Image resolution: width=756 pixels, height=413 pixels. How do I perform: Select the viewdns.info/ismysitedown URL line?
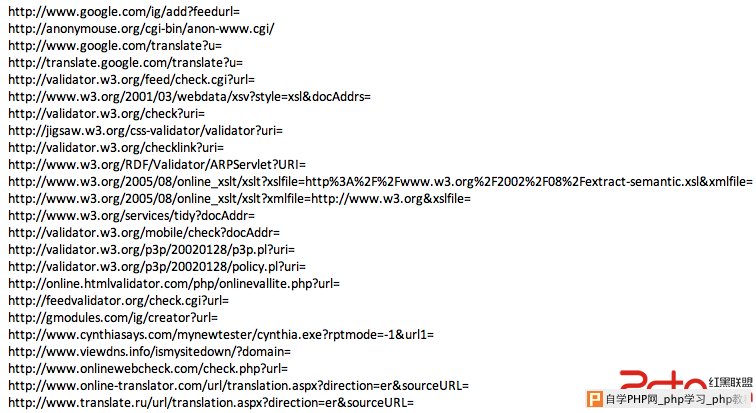[x=149, y=352]
